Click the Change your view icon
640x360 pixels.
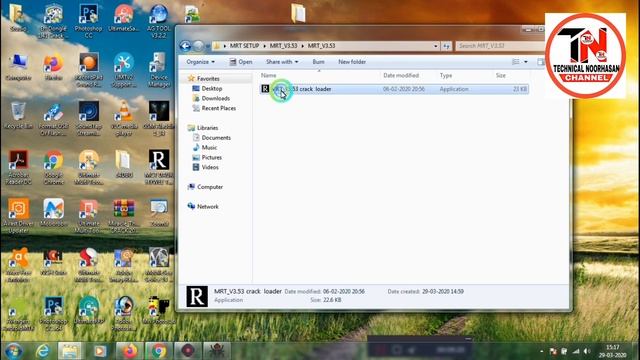[516, 62]
